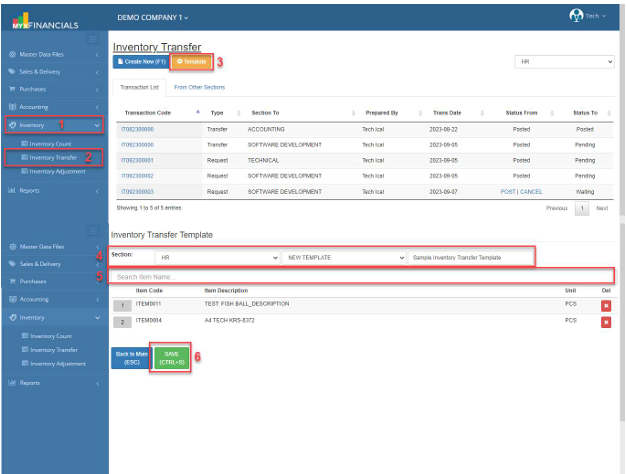The width and height of the screenshot is (626, 474).
Task: Sort the table by Trans Date
Action: pos(445,113)
